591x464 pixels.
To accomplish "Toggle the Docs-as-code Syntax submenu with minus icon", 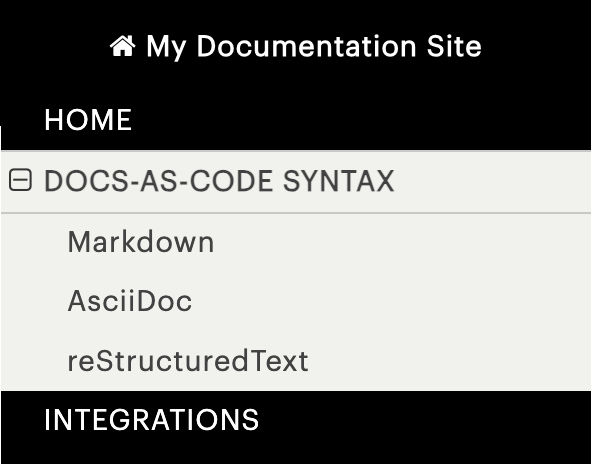I will [x=20, y=180].
